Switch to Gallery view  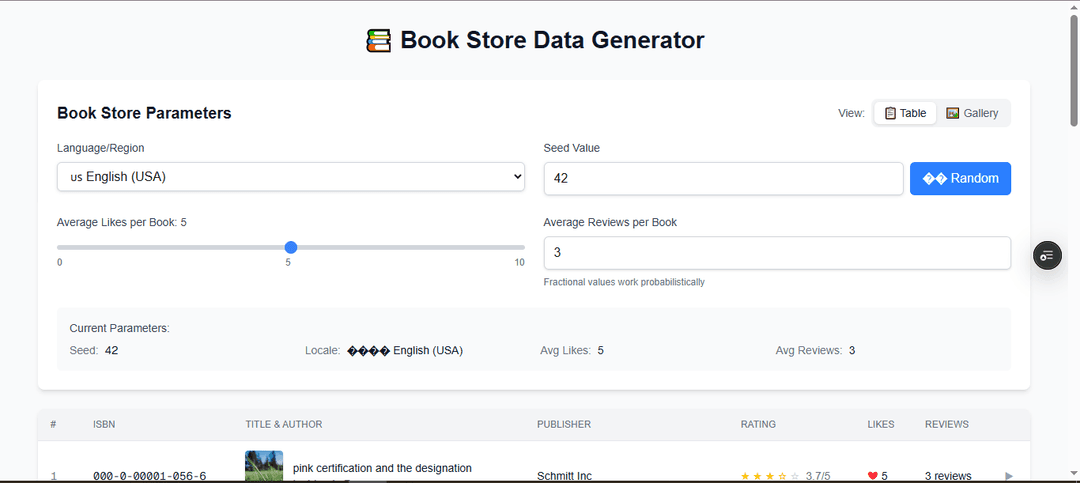[x=972, y=113]
